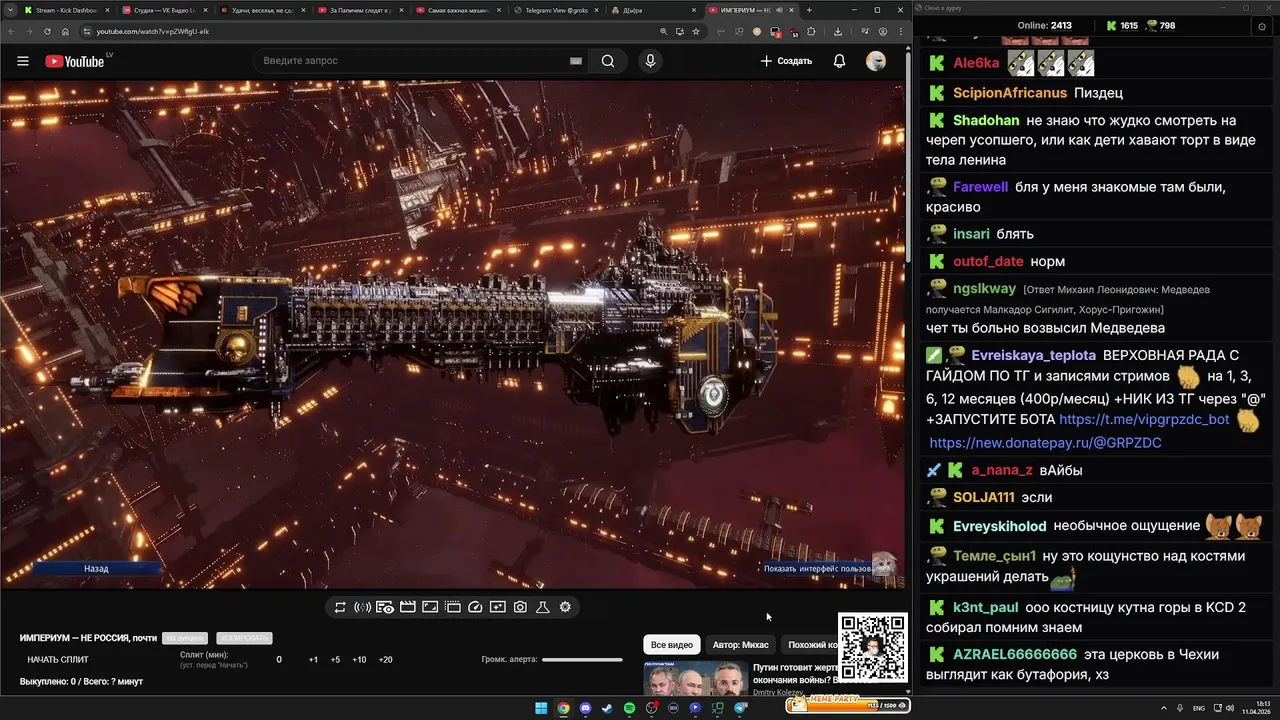The image size is (1280, 720).
Task: Open Steam from the taskbar
Action: 607,708
